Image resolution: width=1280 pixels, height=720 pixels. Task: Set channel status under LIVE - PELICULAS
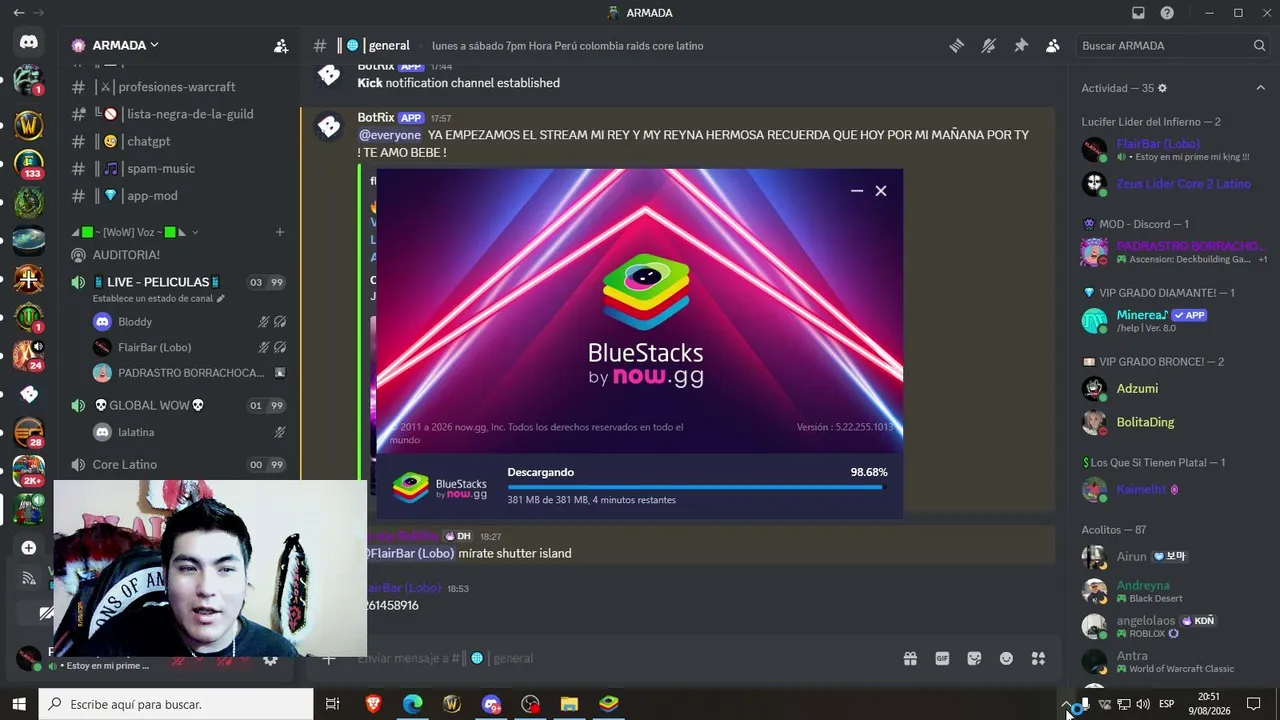click(x=159, y=298)
